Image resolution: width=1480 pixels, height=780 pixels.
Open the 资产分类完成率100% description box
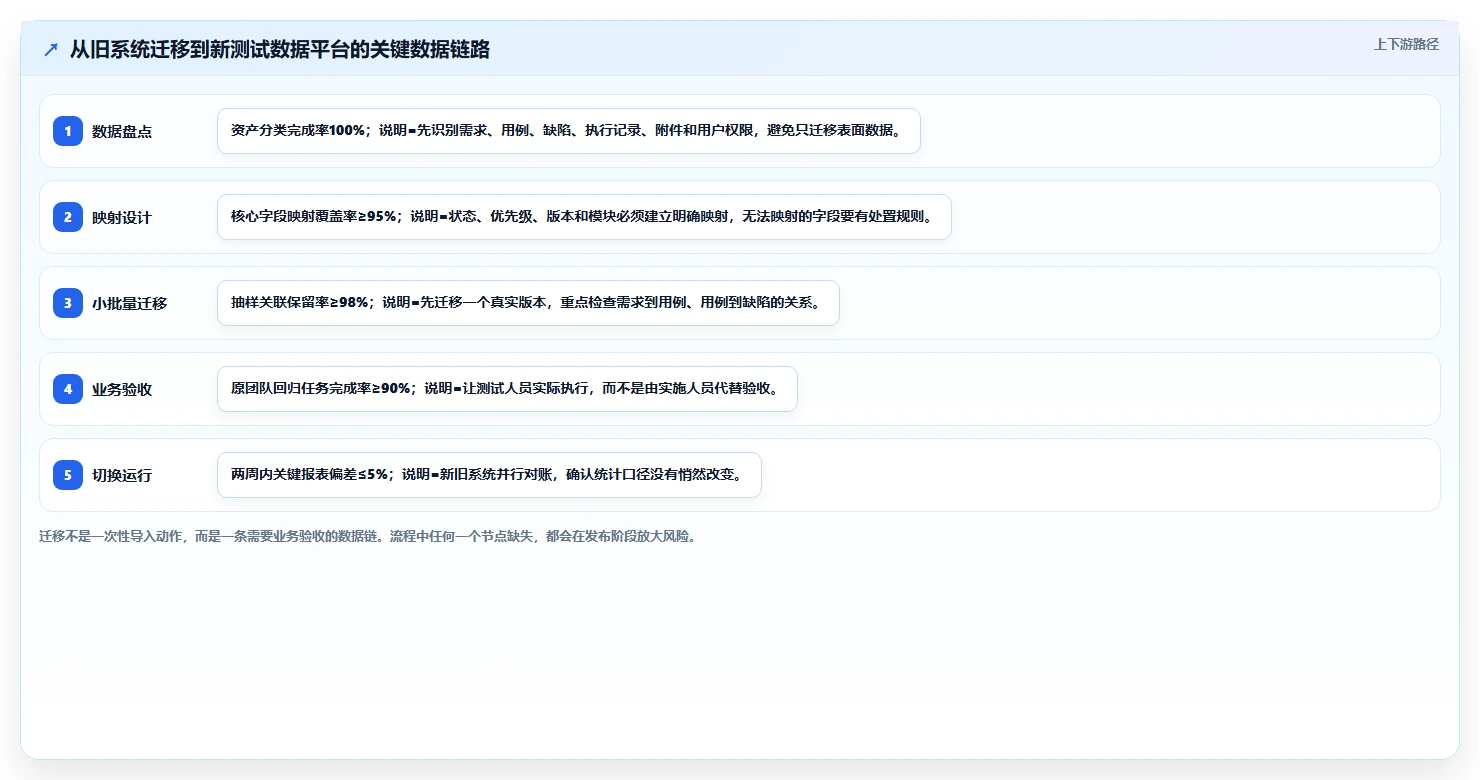click(x=569, y=131)
